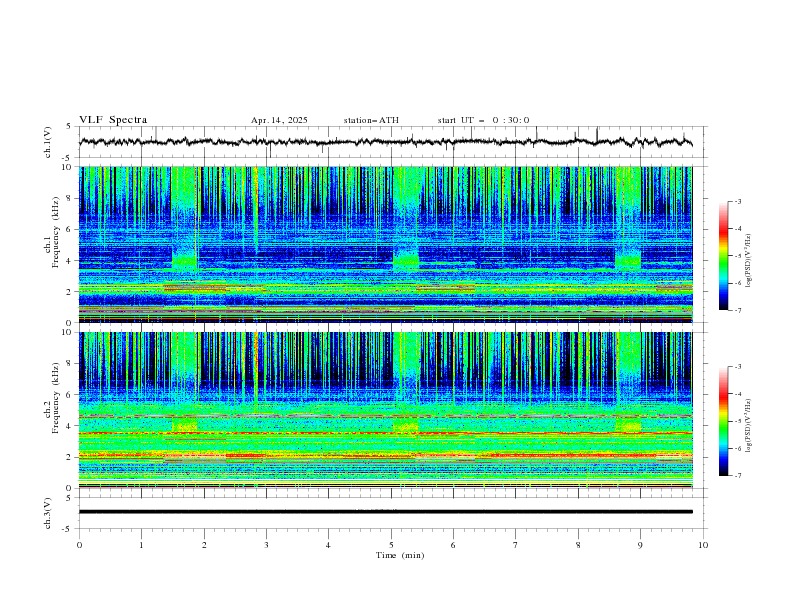This screenshot has height=612, width=792.
Task: Click the "VLF Spectra" title text
Action: tap(113, 120)
